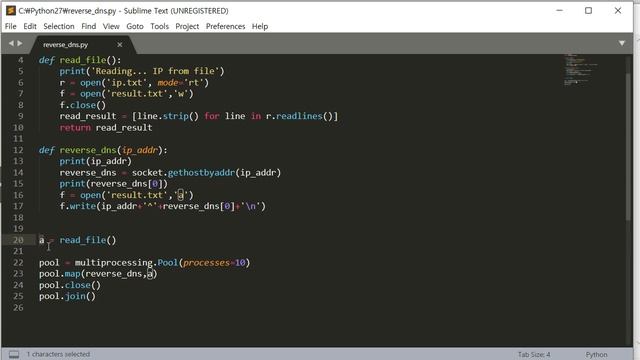Click 'result.txt' in line 7
This screenshot has width=640, height=360.
click(137, 93)
